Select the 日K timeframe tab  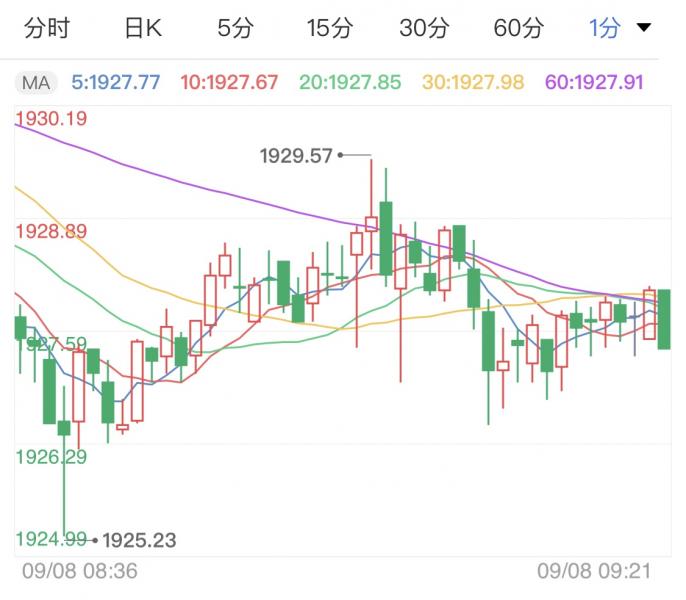[x=142, y=29]
